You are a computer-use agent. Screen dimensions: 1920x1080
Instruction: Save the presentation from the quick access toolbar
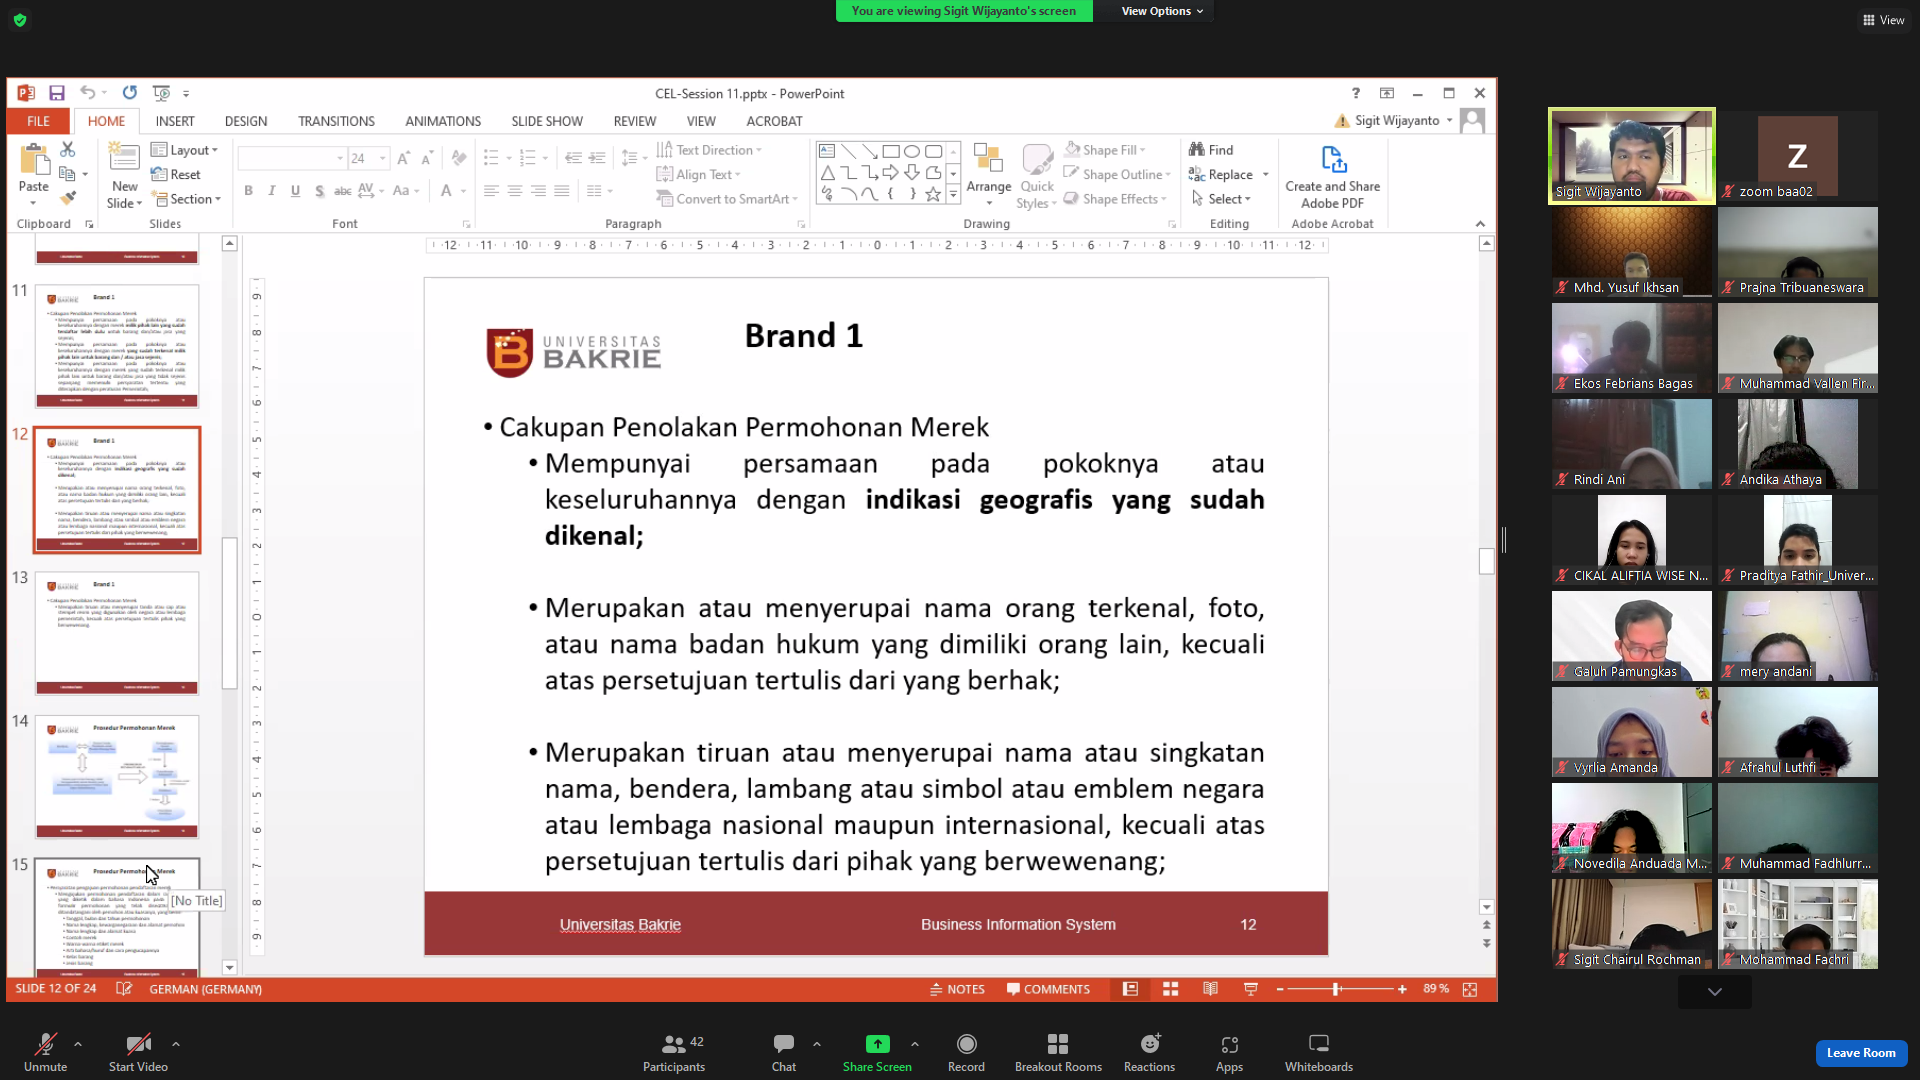pyautogui.click(x=57, y=93)
